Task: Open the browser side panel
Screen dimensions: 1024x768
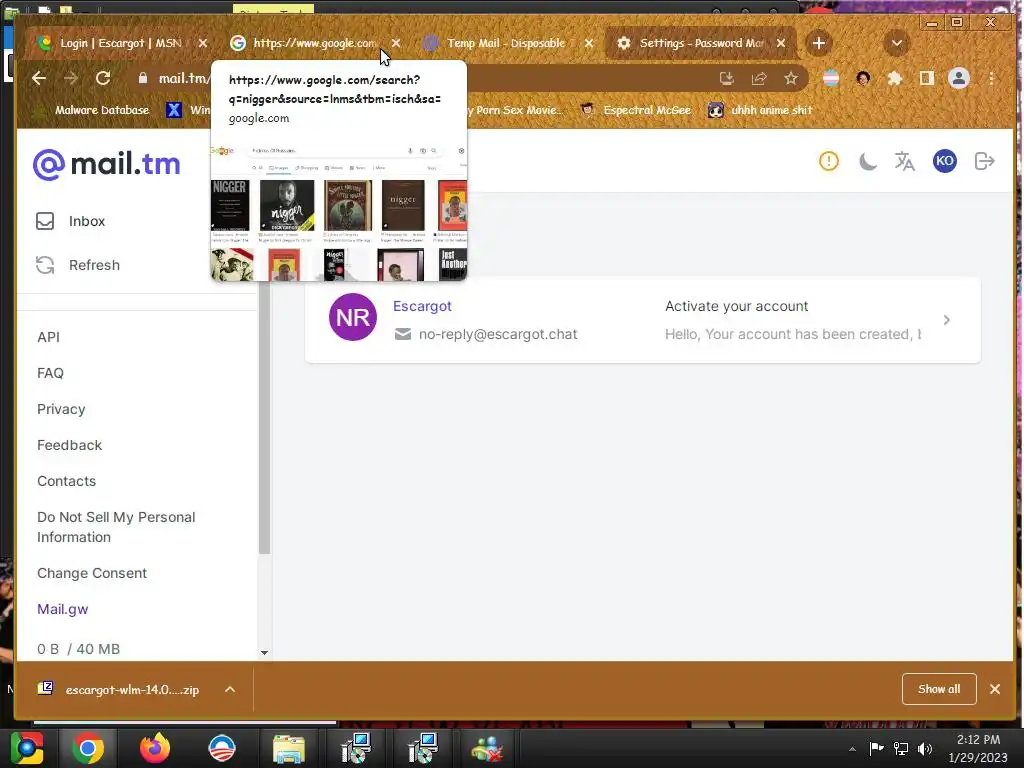Action: [927, 78]
